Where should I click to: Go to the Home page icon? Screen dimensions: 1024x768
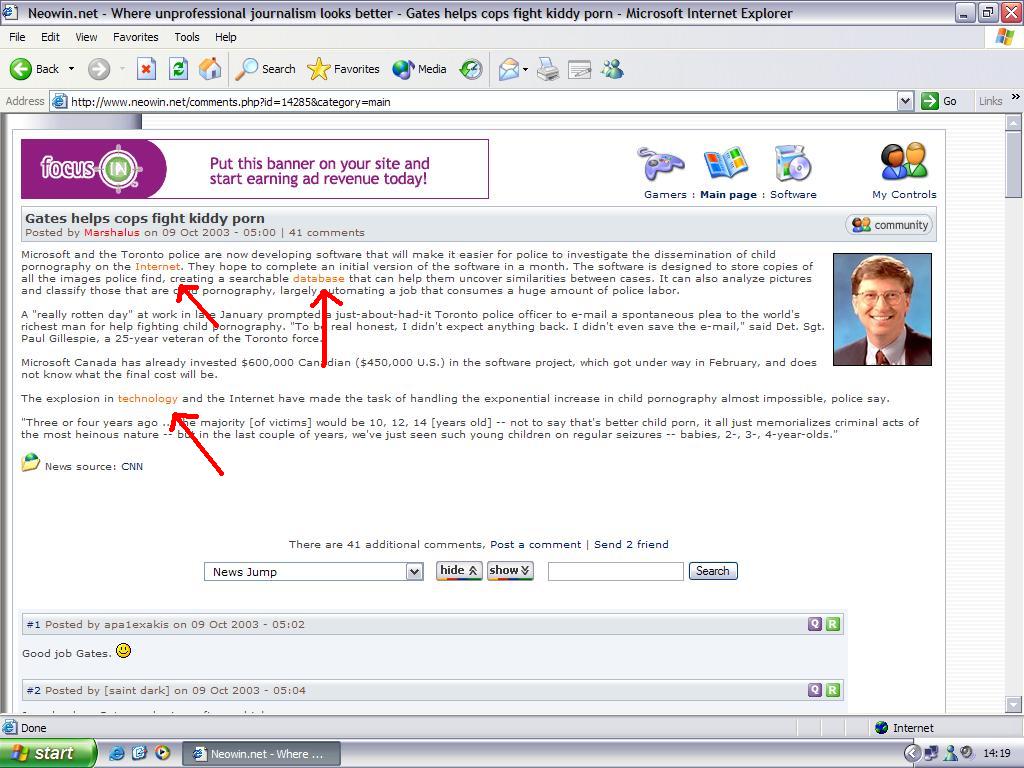[210, 69]
